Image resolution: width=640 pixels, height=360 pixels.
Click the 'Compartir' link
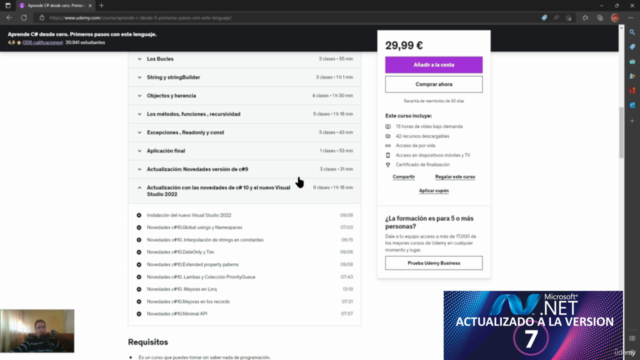404,177
